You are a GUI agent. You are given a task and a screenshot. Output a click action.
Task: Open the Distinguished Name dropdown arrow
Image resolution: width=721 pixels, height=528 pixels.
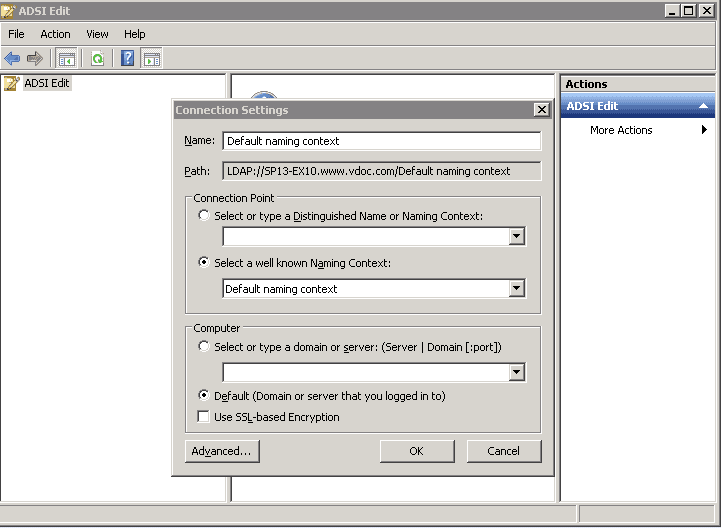pos(517,236)
